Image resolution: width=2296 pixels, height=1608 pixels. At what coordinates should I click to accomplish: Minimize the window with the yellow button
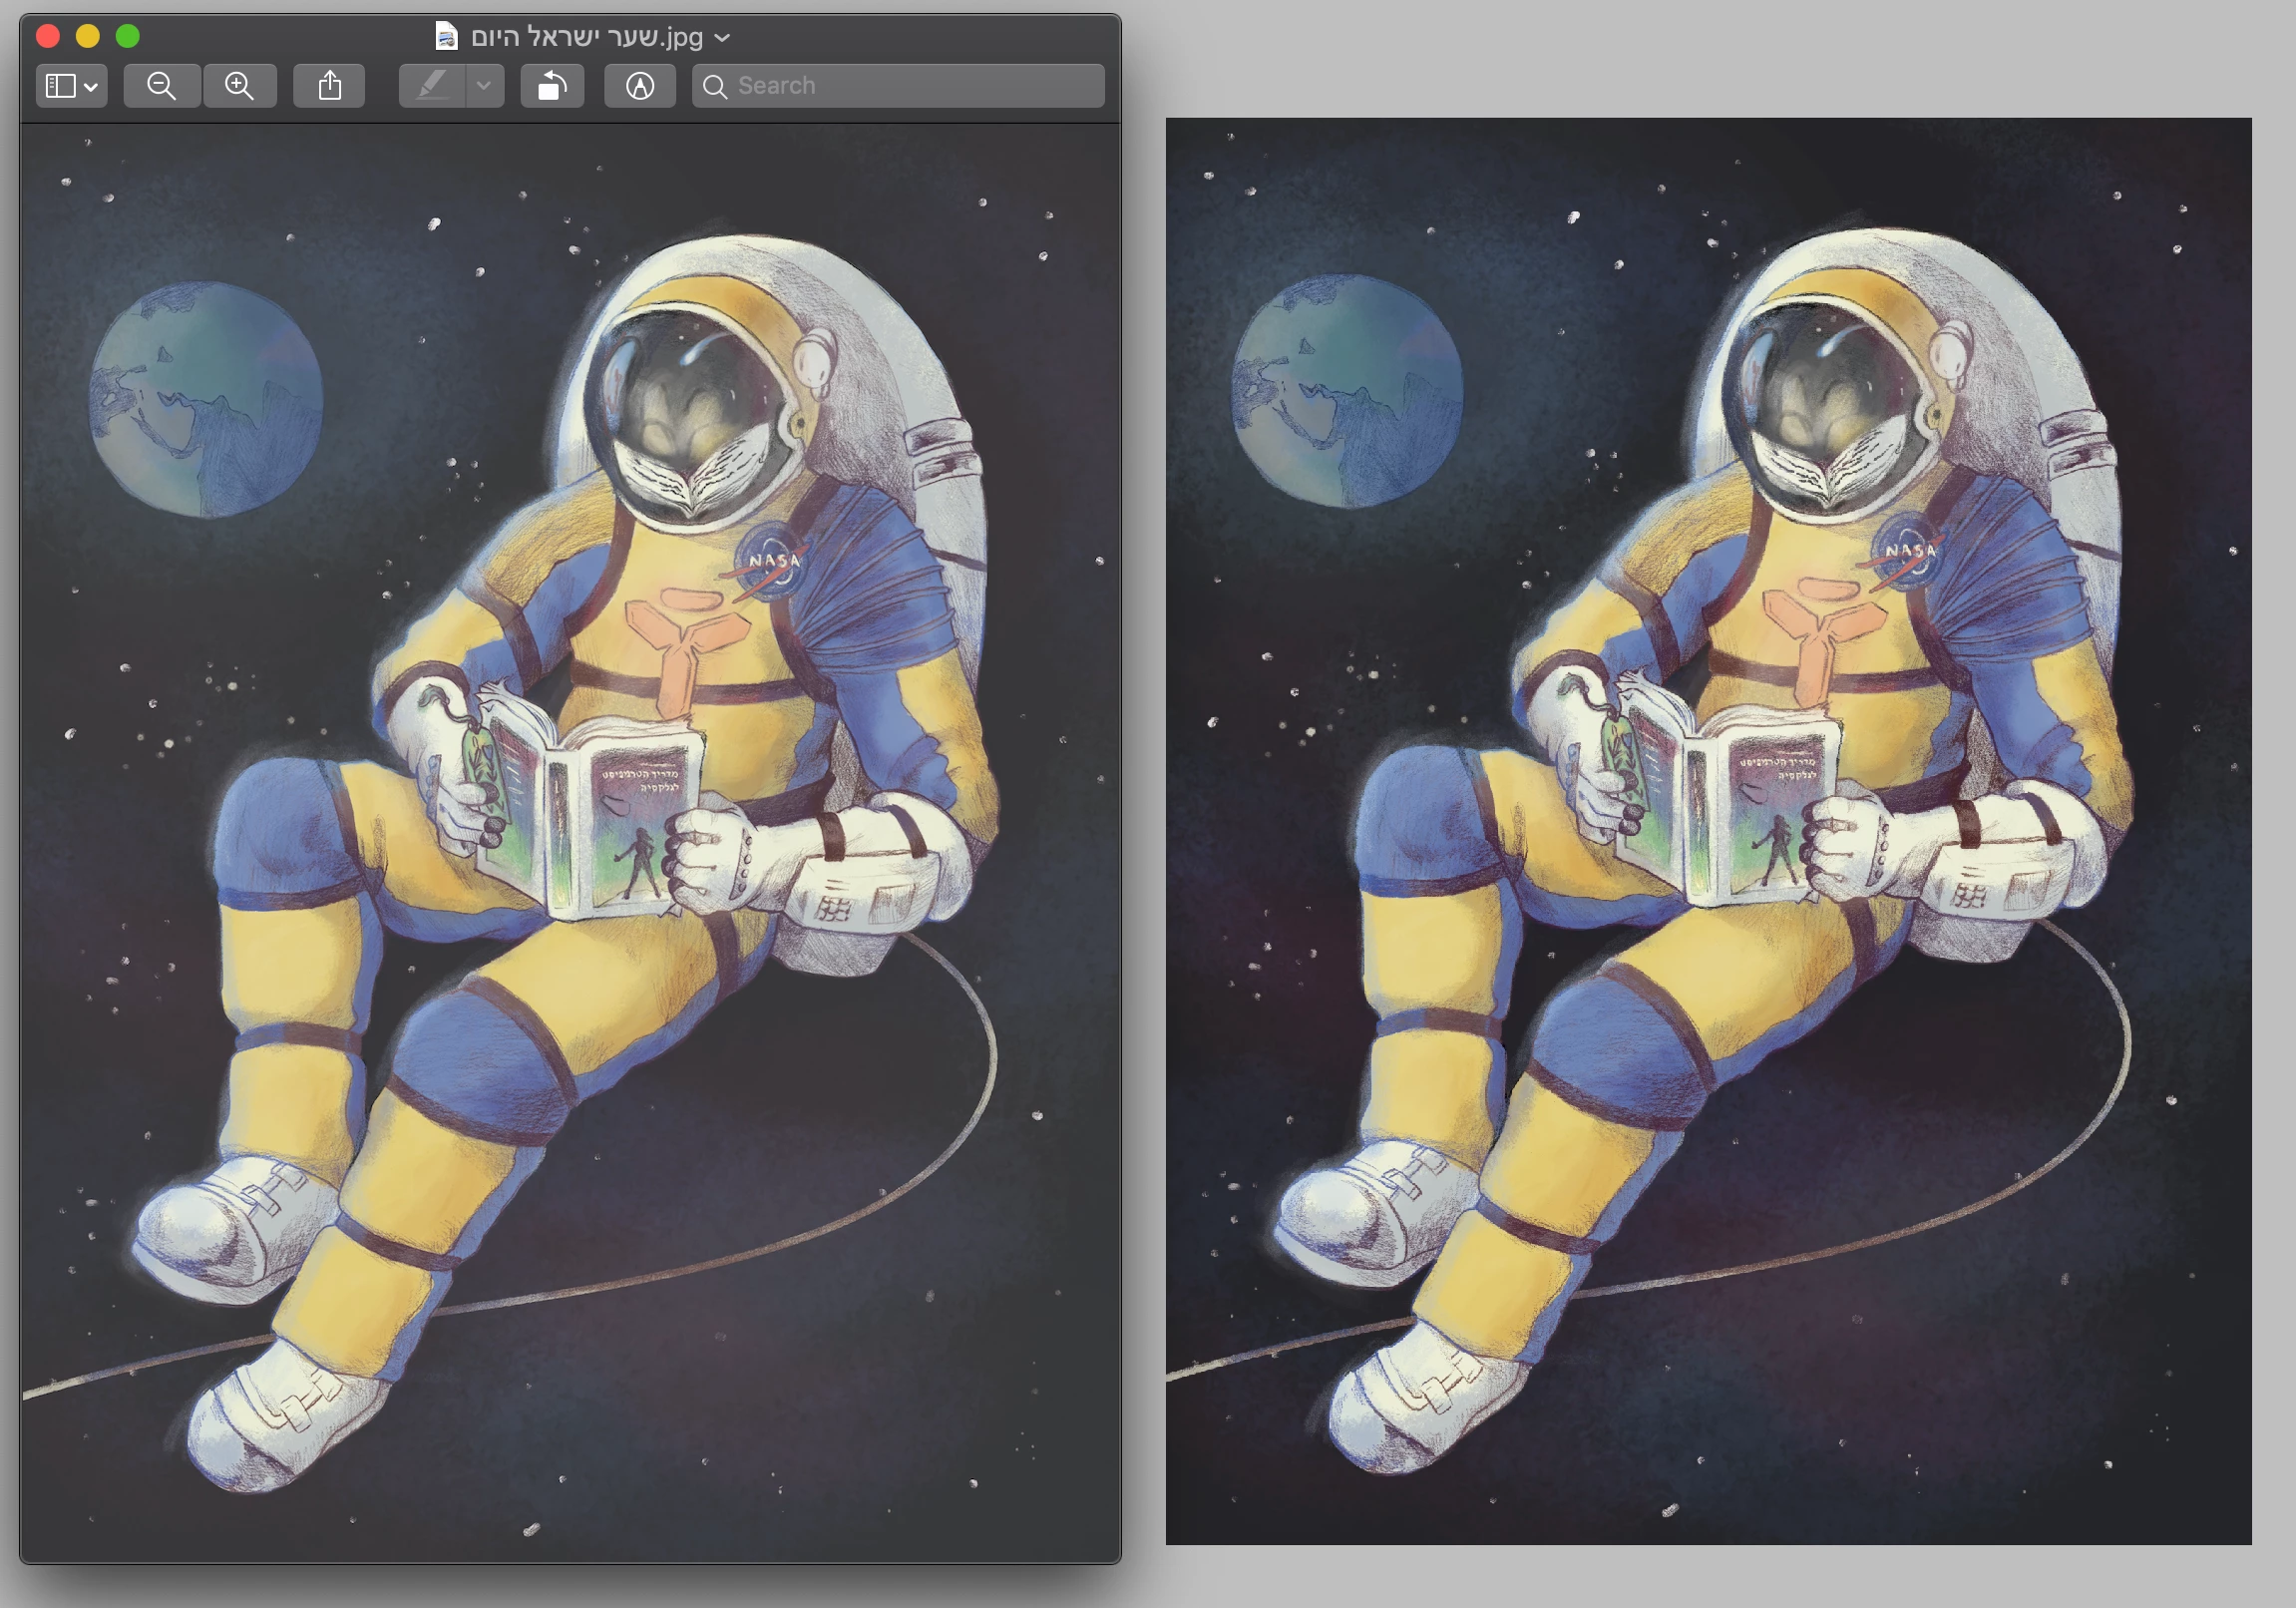88,37
